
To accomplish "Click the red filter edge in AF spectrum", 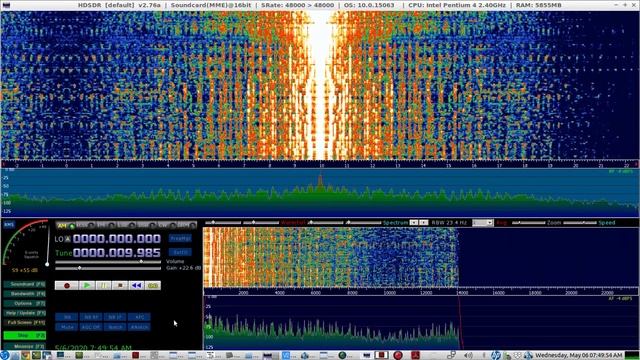I will [460, 322].
